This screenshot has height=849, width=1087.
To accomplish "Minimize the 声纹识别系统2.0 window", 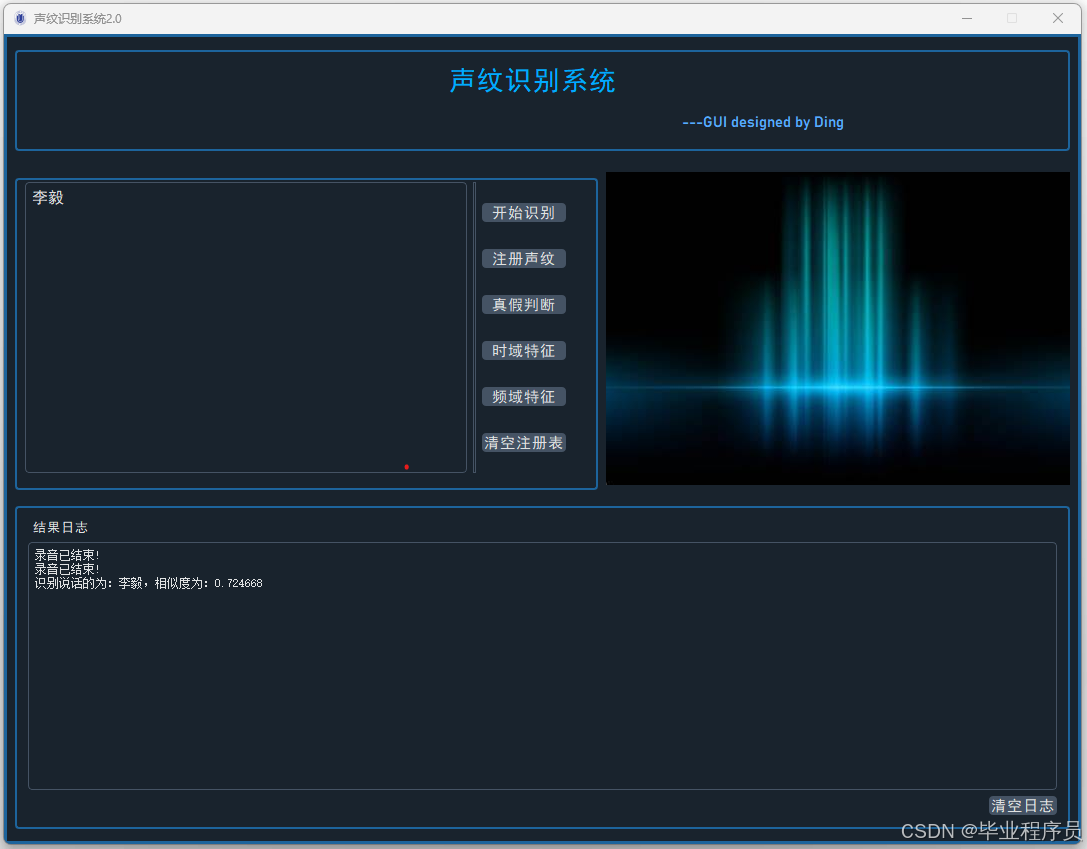I will 966,18.
